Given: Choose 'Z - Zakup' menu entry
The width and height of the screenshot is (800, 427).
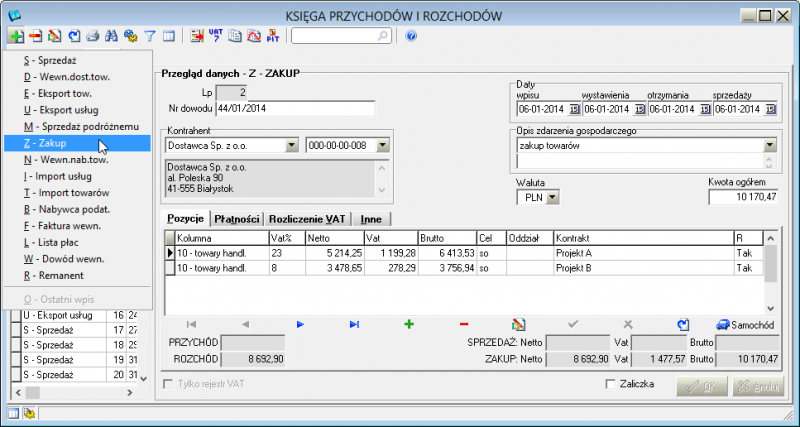Looking at the screenshot, I should click(x=77, y=143).
